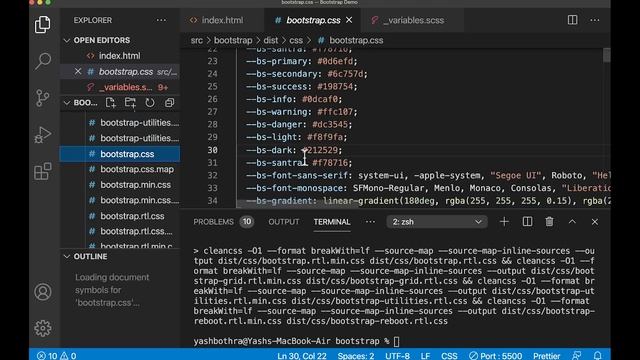The image size is (640, 360).
Task: Click Prettier in status bar
Action: (x=546, y=356)
